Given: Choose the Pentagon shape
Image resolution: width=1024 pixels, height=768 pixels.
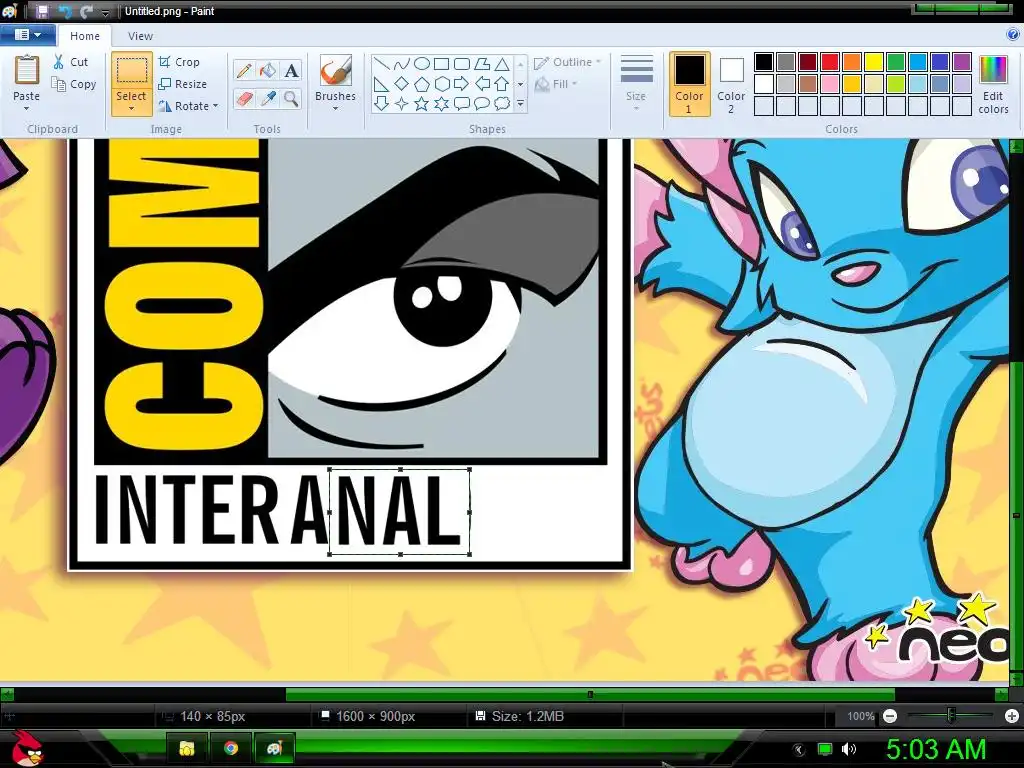Looking at the screenshot, I should click(x=422, y=84).
